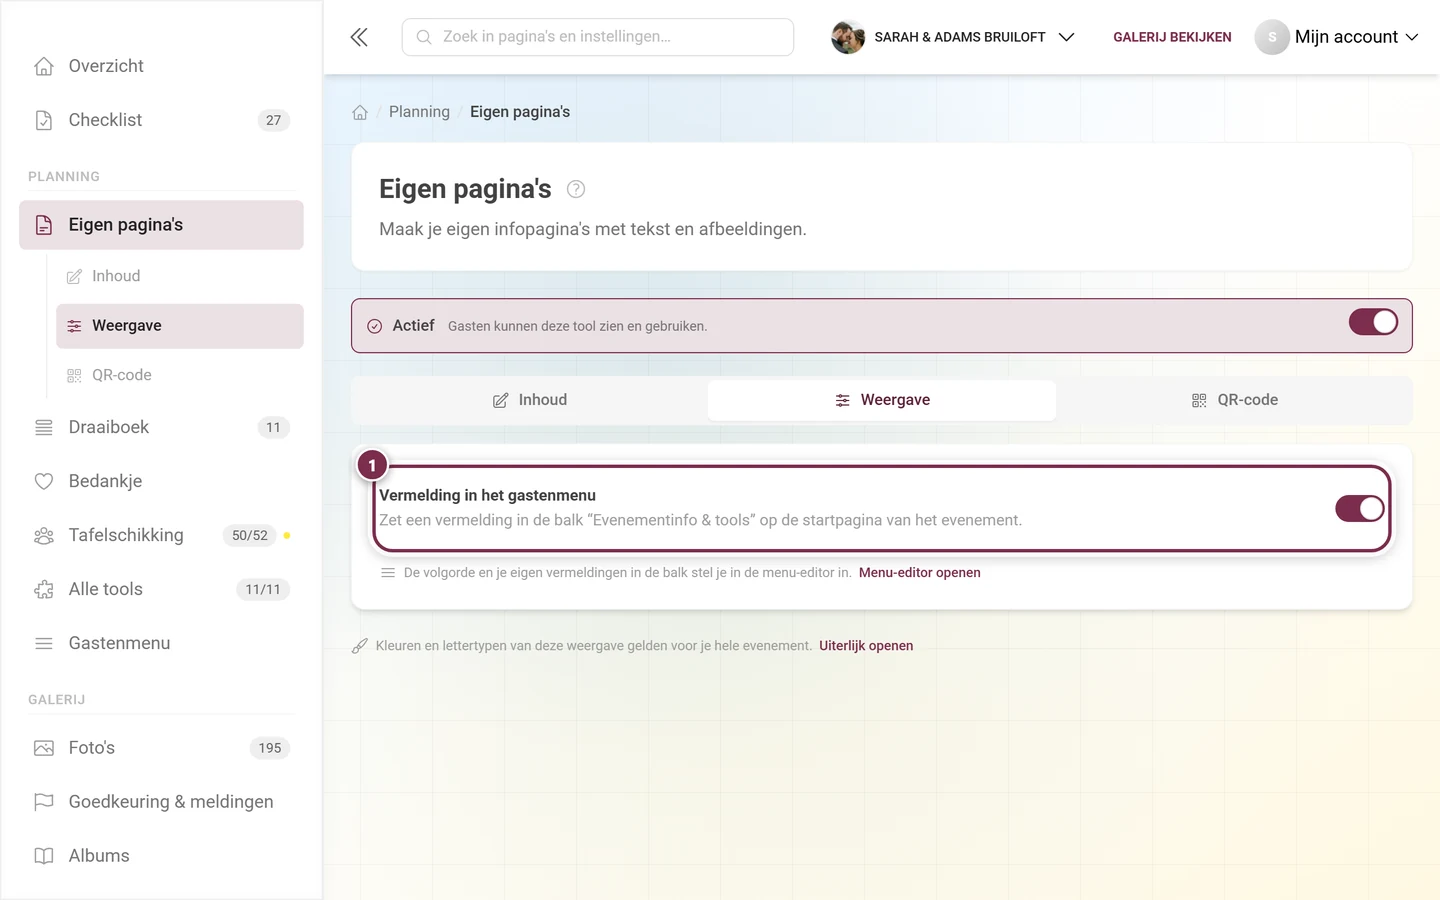The image size is (1440, 900).
Task: Open the QR-code tab
Action: (x=1234, y=400)
